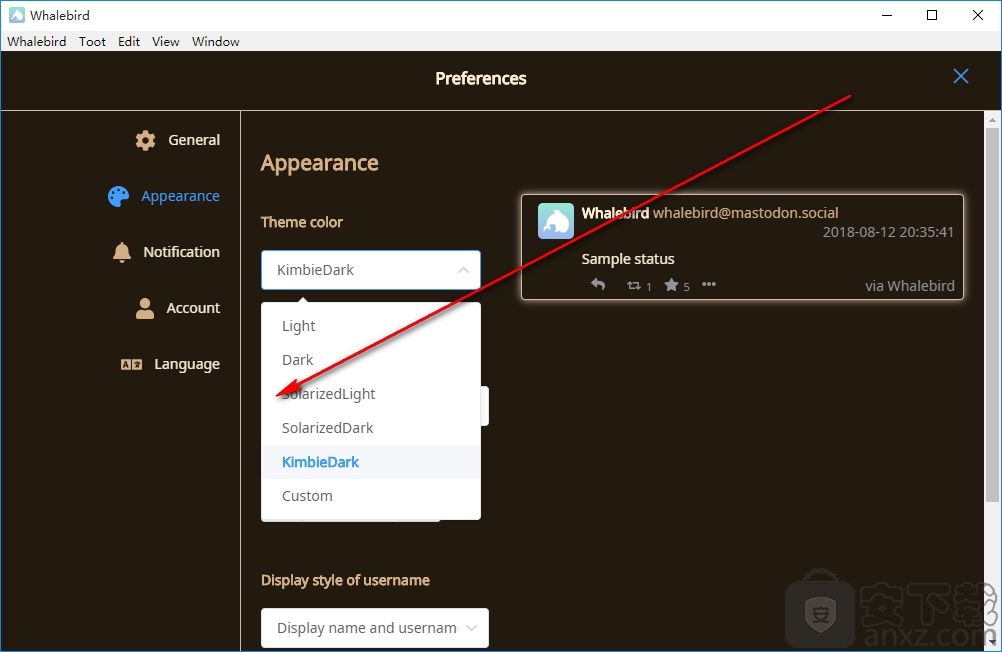Select the Appearance sidebar label

(180, 196)
